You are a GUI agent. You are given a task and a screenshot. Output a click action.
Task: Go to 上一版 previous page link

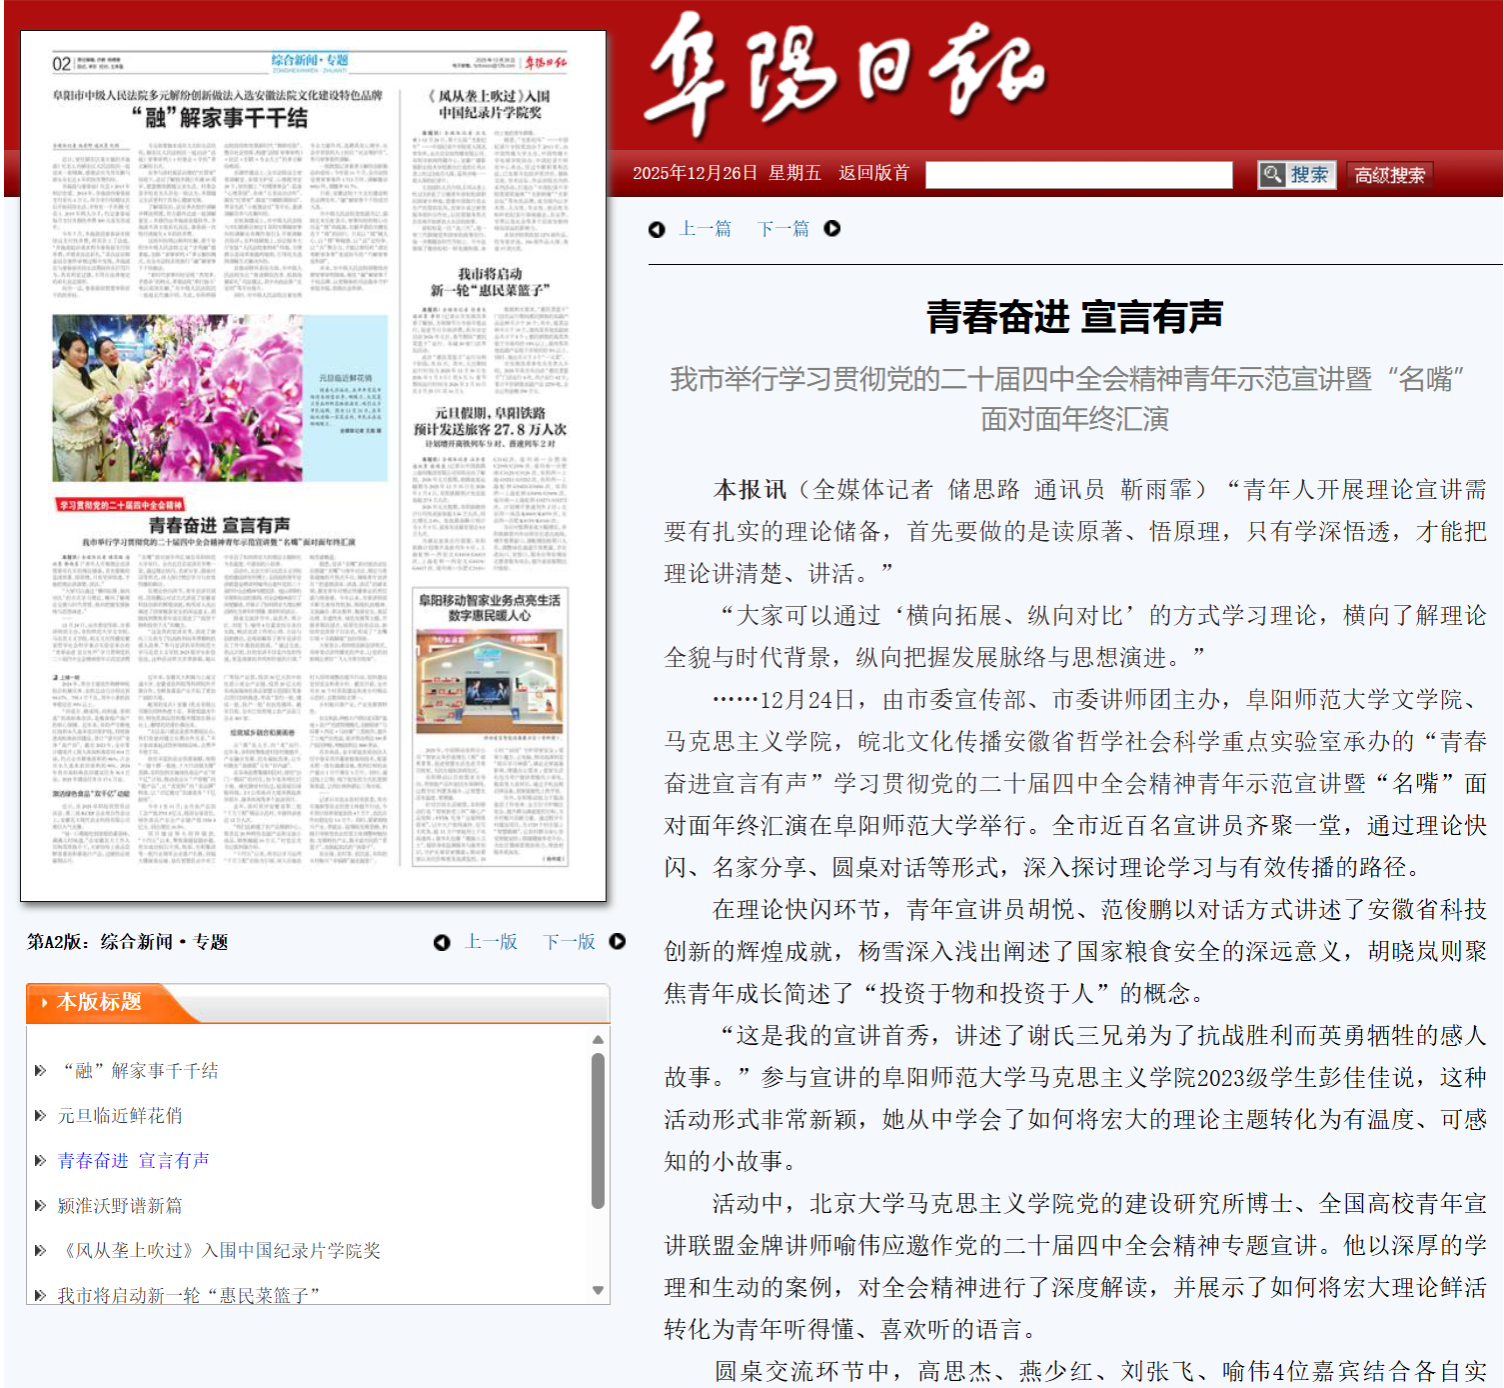coord(491,942)
